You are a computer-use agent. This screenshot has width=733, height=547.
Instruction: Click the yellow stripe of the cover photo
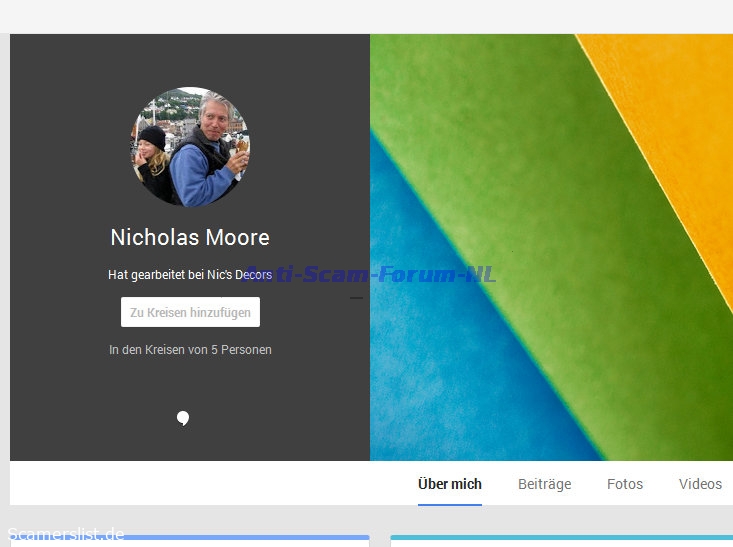[680, 120]
